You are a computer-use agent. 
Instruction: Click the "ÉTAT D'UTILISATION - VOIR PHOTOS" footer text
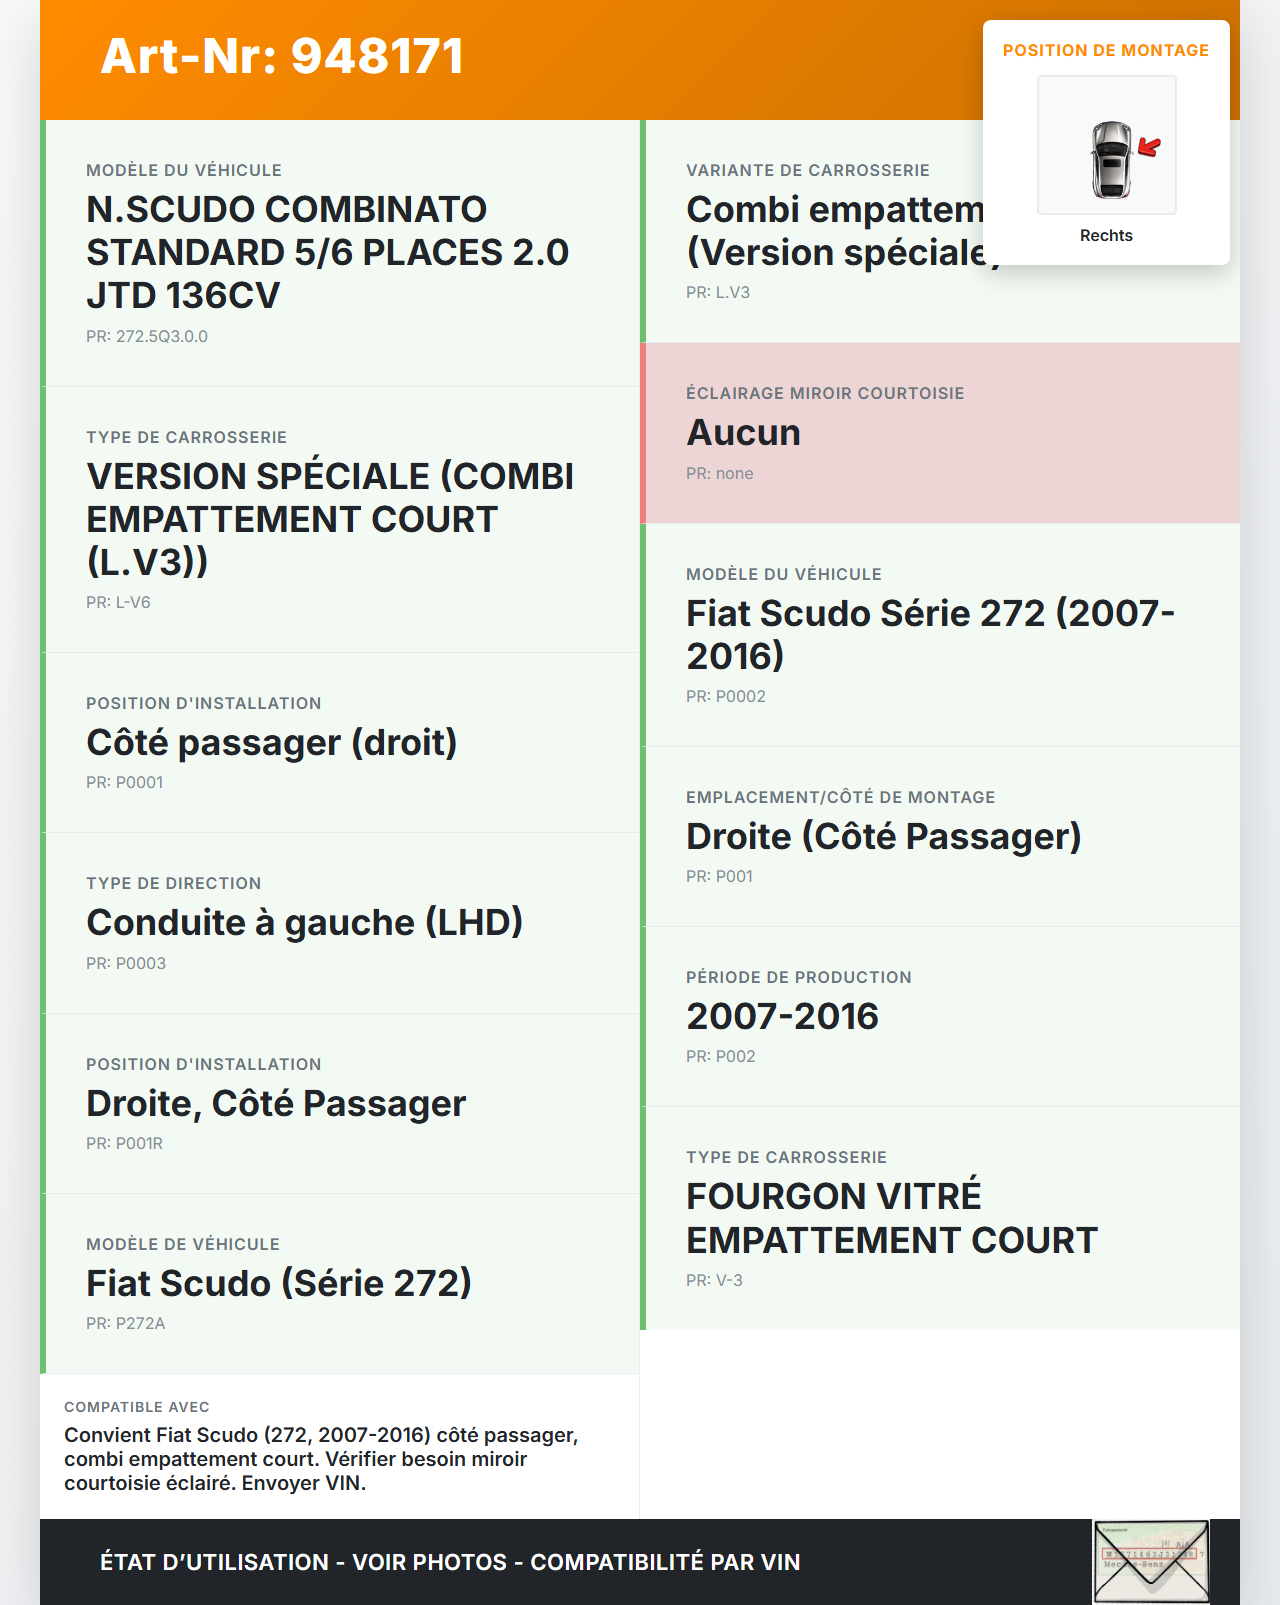click(450, 1562)
